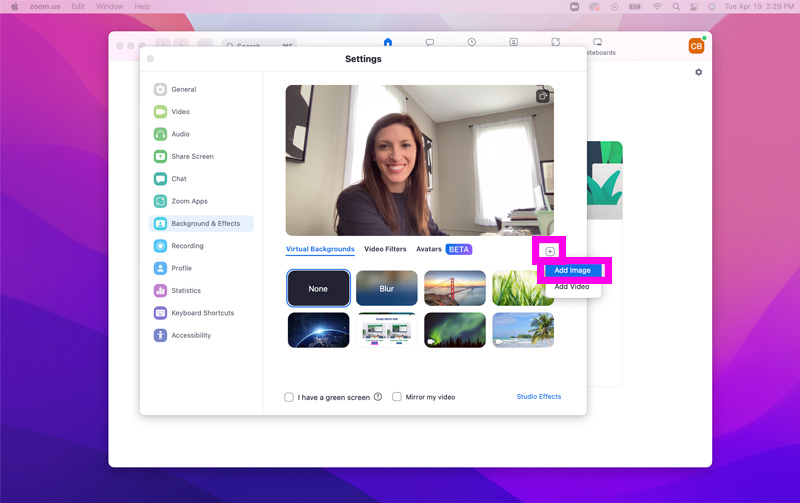The image size is (800, 503).
Task: Select northern lights video background
Action: coord(455,330)
